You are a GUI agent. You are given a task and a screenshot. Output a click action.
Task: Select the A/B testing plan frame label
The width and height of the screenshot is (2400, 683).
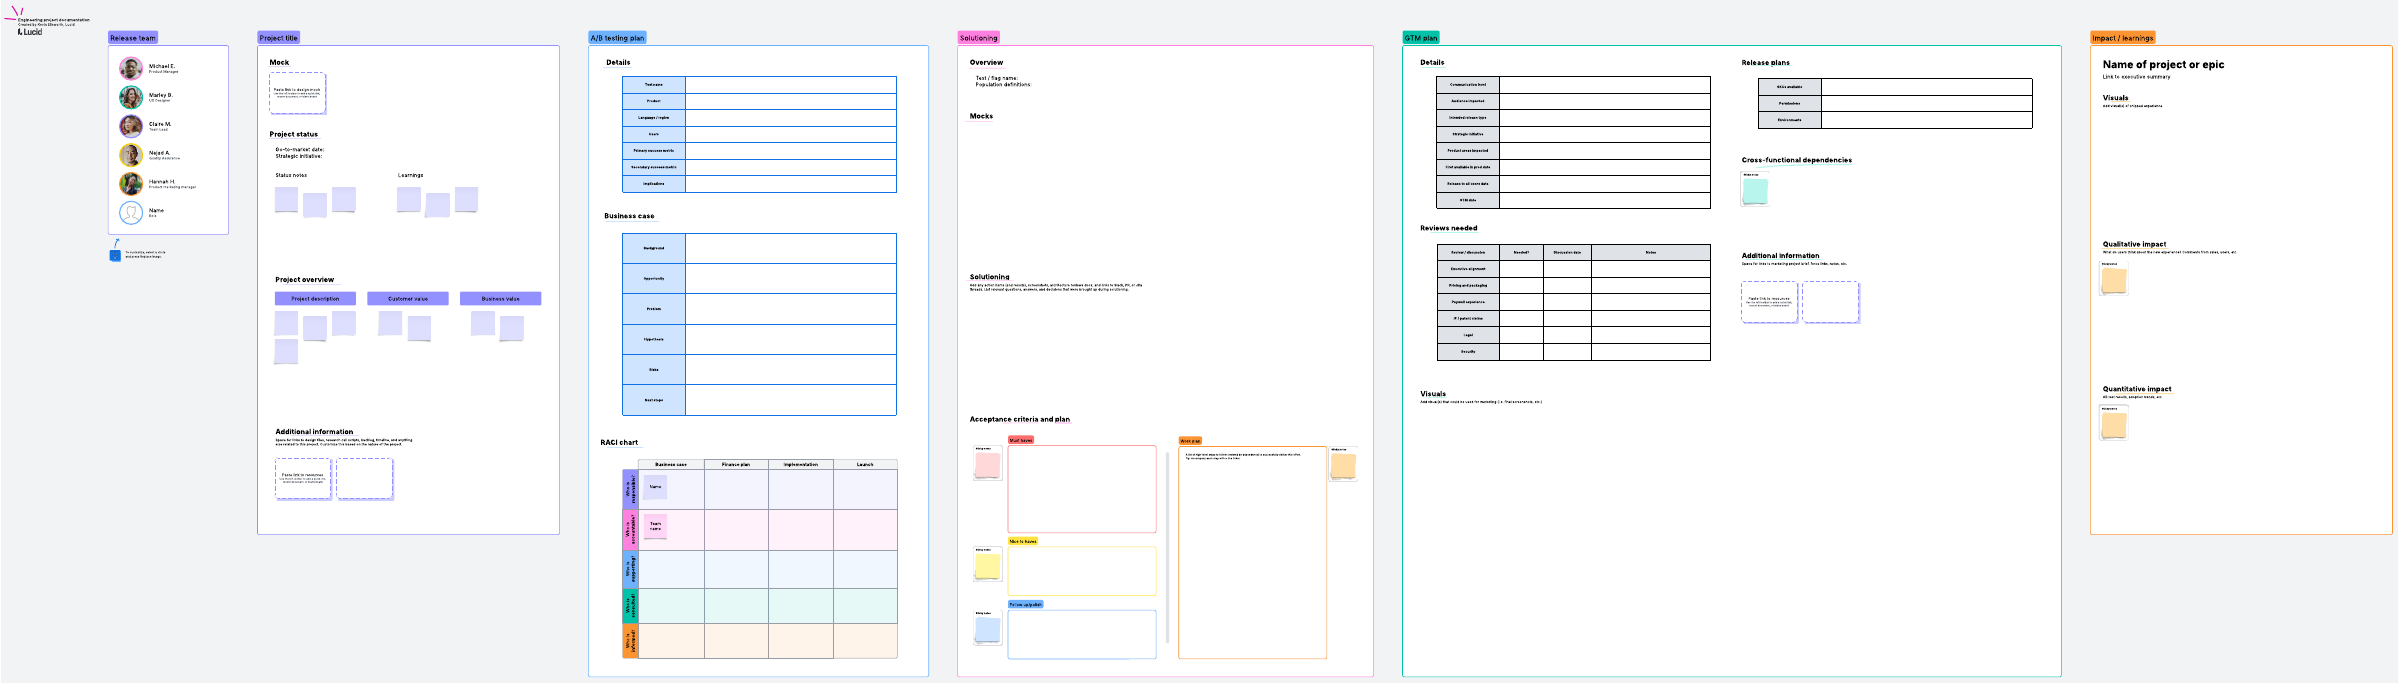click(617, 38)
